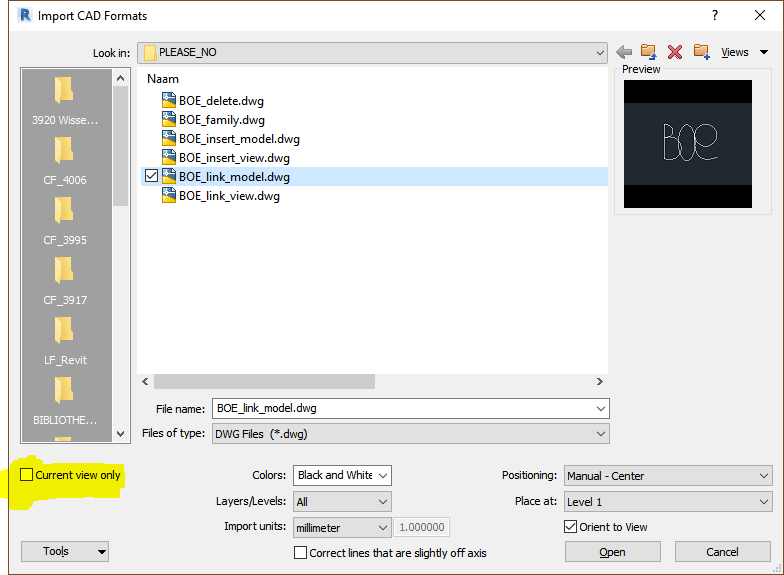This screenshot has height=575, width=784.
Task: Click the Back arrow icon
Action: coord(624,52)
